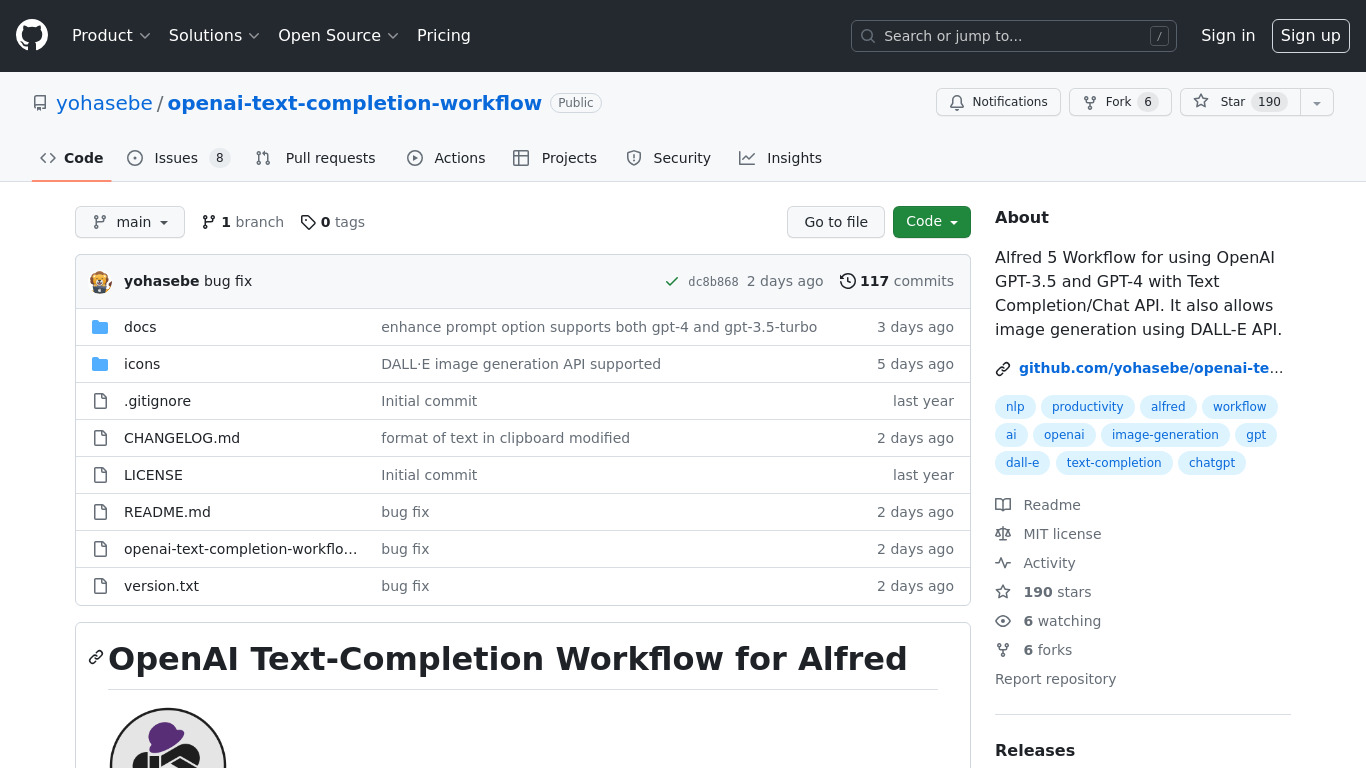Expand the Open Source menu
1366x768 pixels.
(338, 35)
